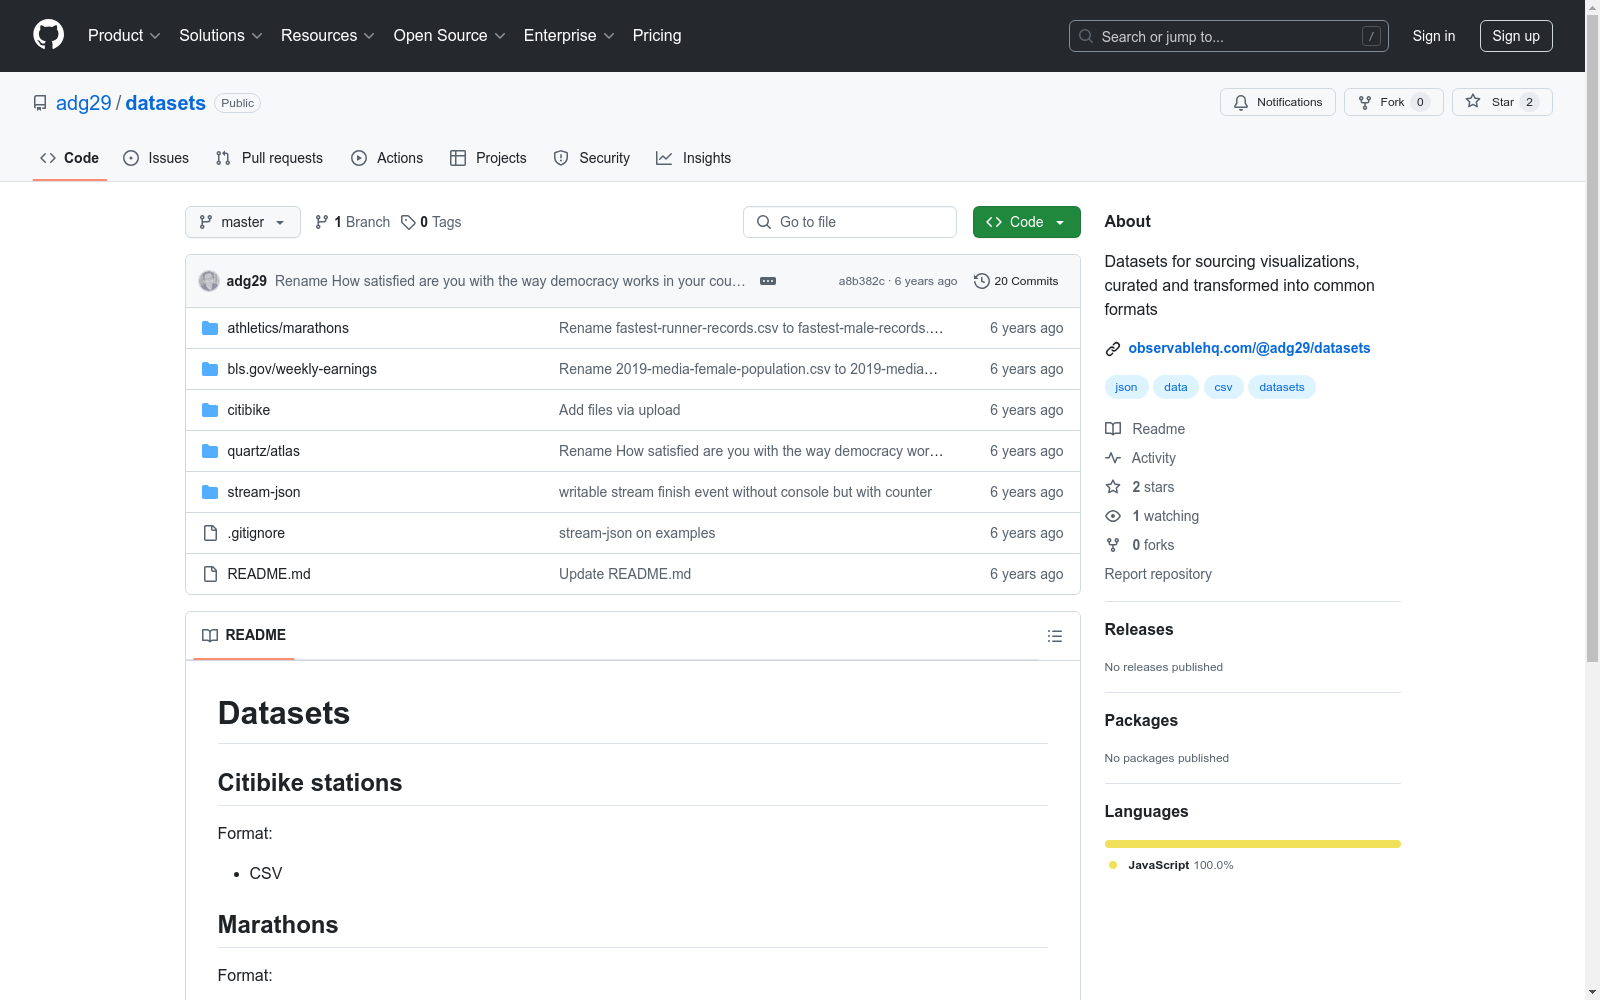Open the bls.gov/weekly-earnings folder
The image size is (1600, 1000).
pos(302,369)
